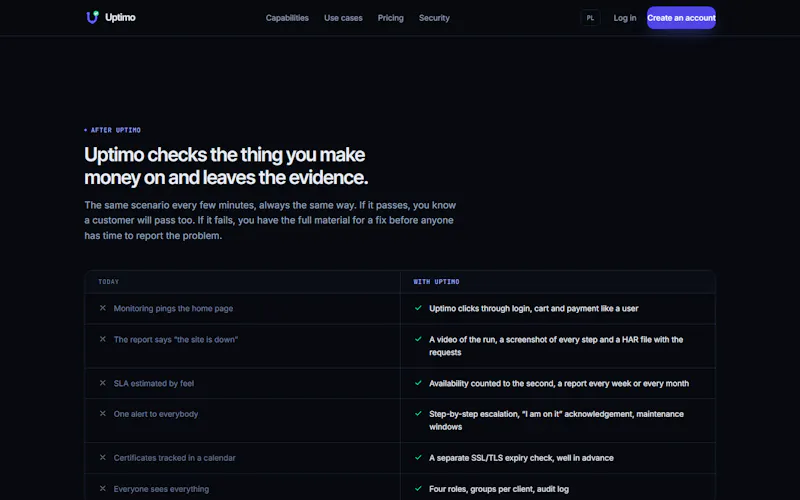Click the Uptimo brand name text

tap(120, 17)
